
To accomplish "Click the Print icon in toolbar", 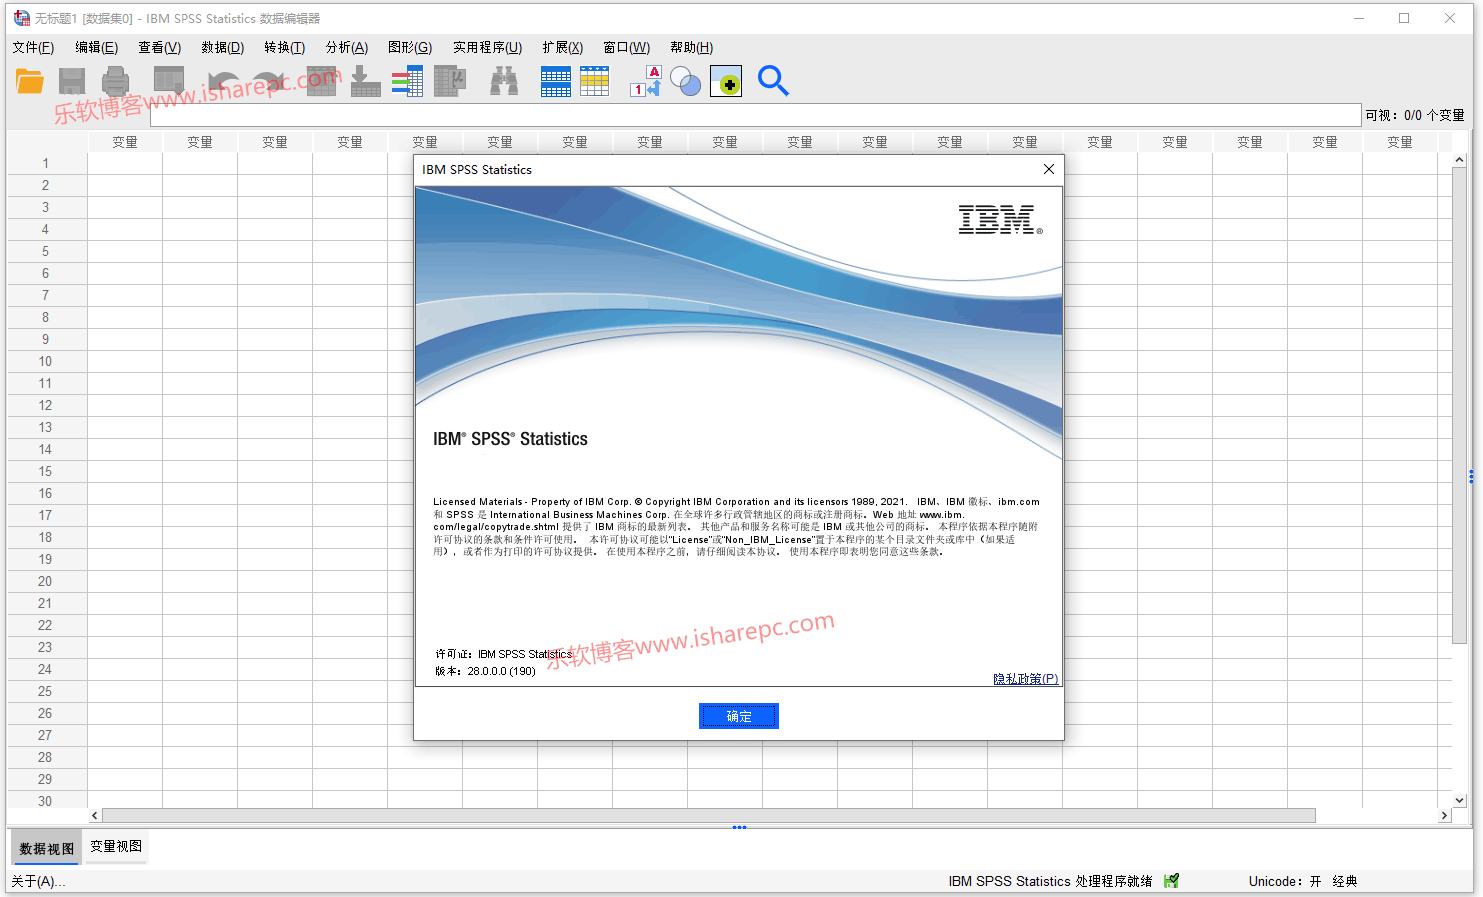I will (116, 82).
